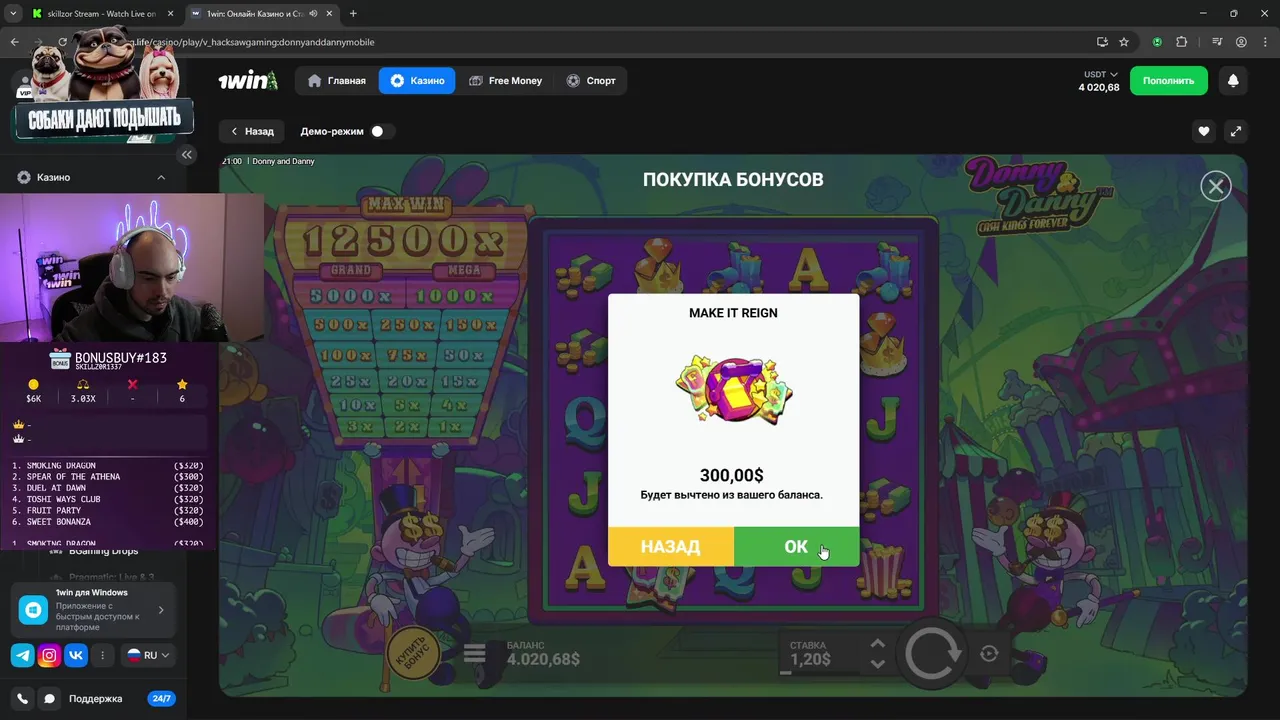Open the VK social link
Screen dimensions: 1280x720
[x=76, y=656]
